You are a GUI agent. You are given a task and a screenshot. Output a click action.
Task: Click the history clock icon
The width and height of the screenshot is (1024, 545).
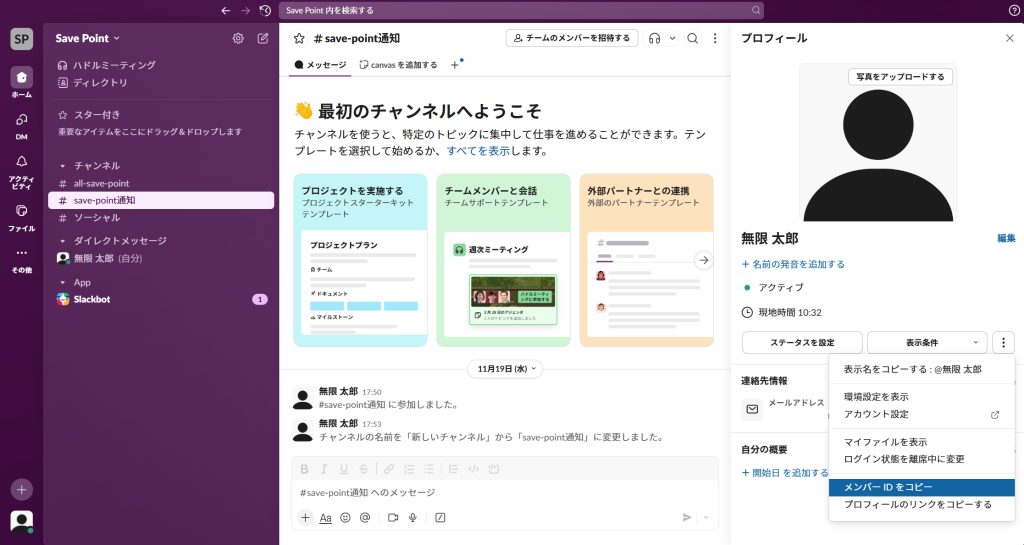(265, 10)
